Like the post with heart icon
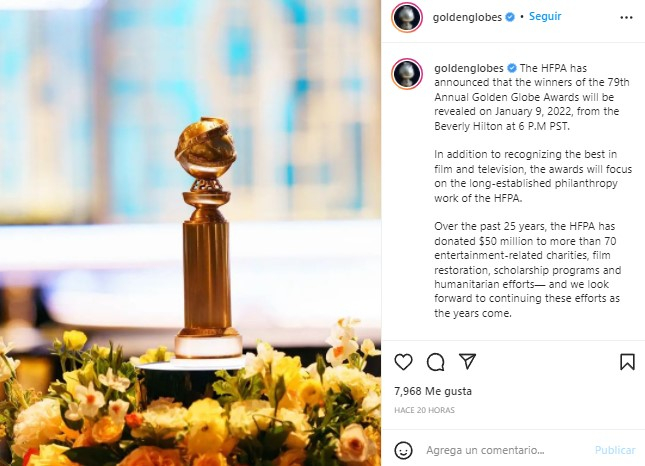 tap(403, 362)
